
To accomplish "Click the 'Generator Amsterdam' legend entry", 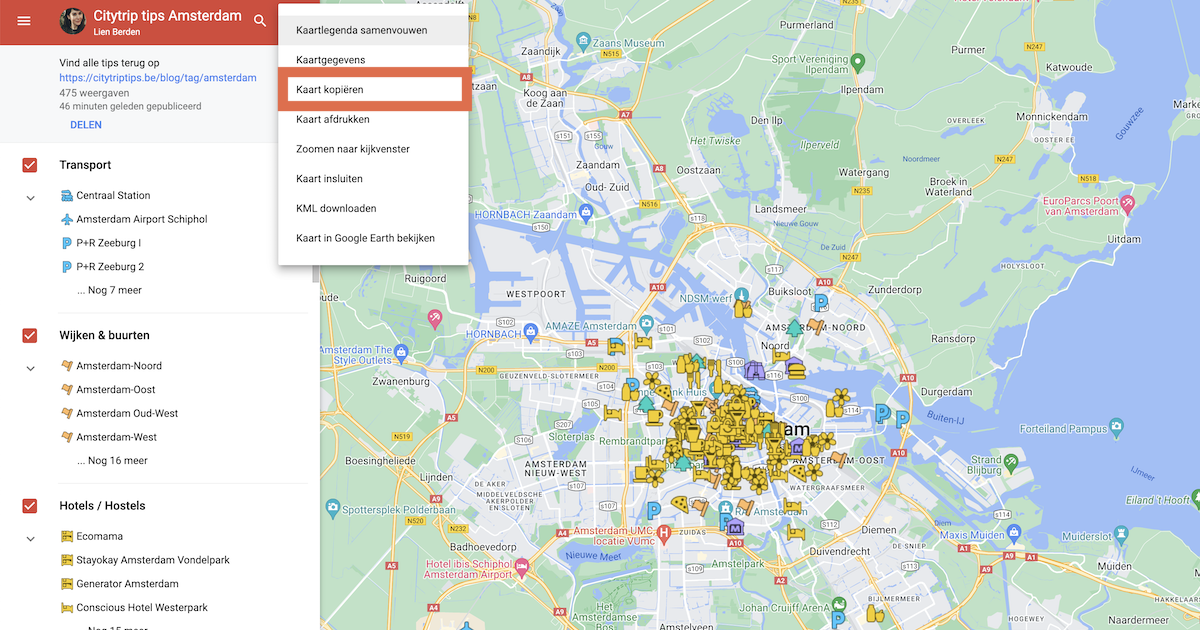I will 127,584.
